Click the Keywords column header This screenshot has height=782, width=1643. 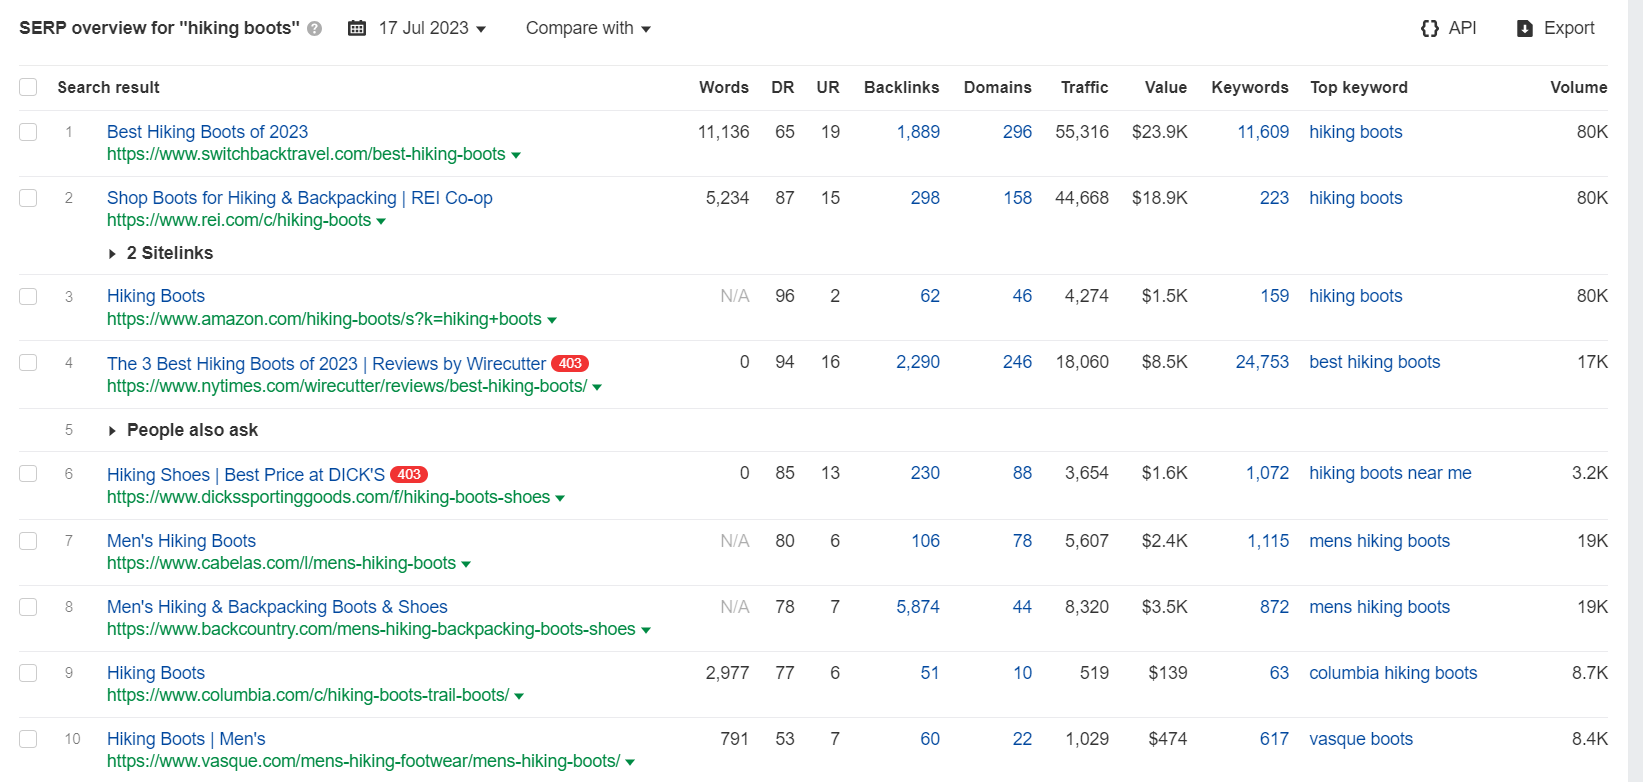click(x=1250, y=87)
